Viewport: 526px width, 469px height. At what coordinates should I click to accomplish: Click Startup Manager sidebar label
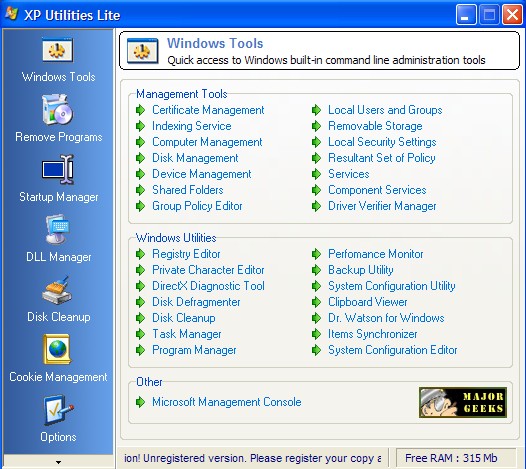(x=59, y=197)
